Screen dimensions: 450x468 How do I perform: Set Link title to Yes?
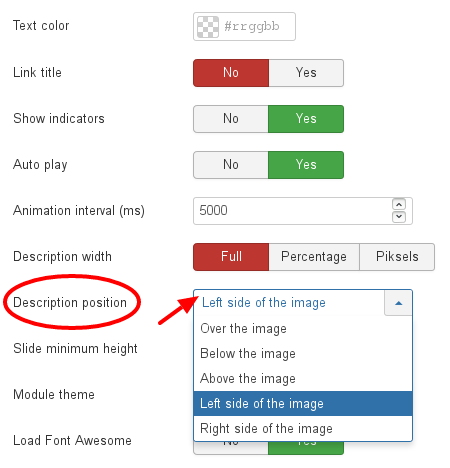click(x=306, y=73)
